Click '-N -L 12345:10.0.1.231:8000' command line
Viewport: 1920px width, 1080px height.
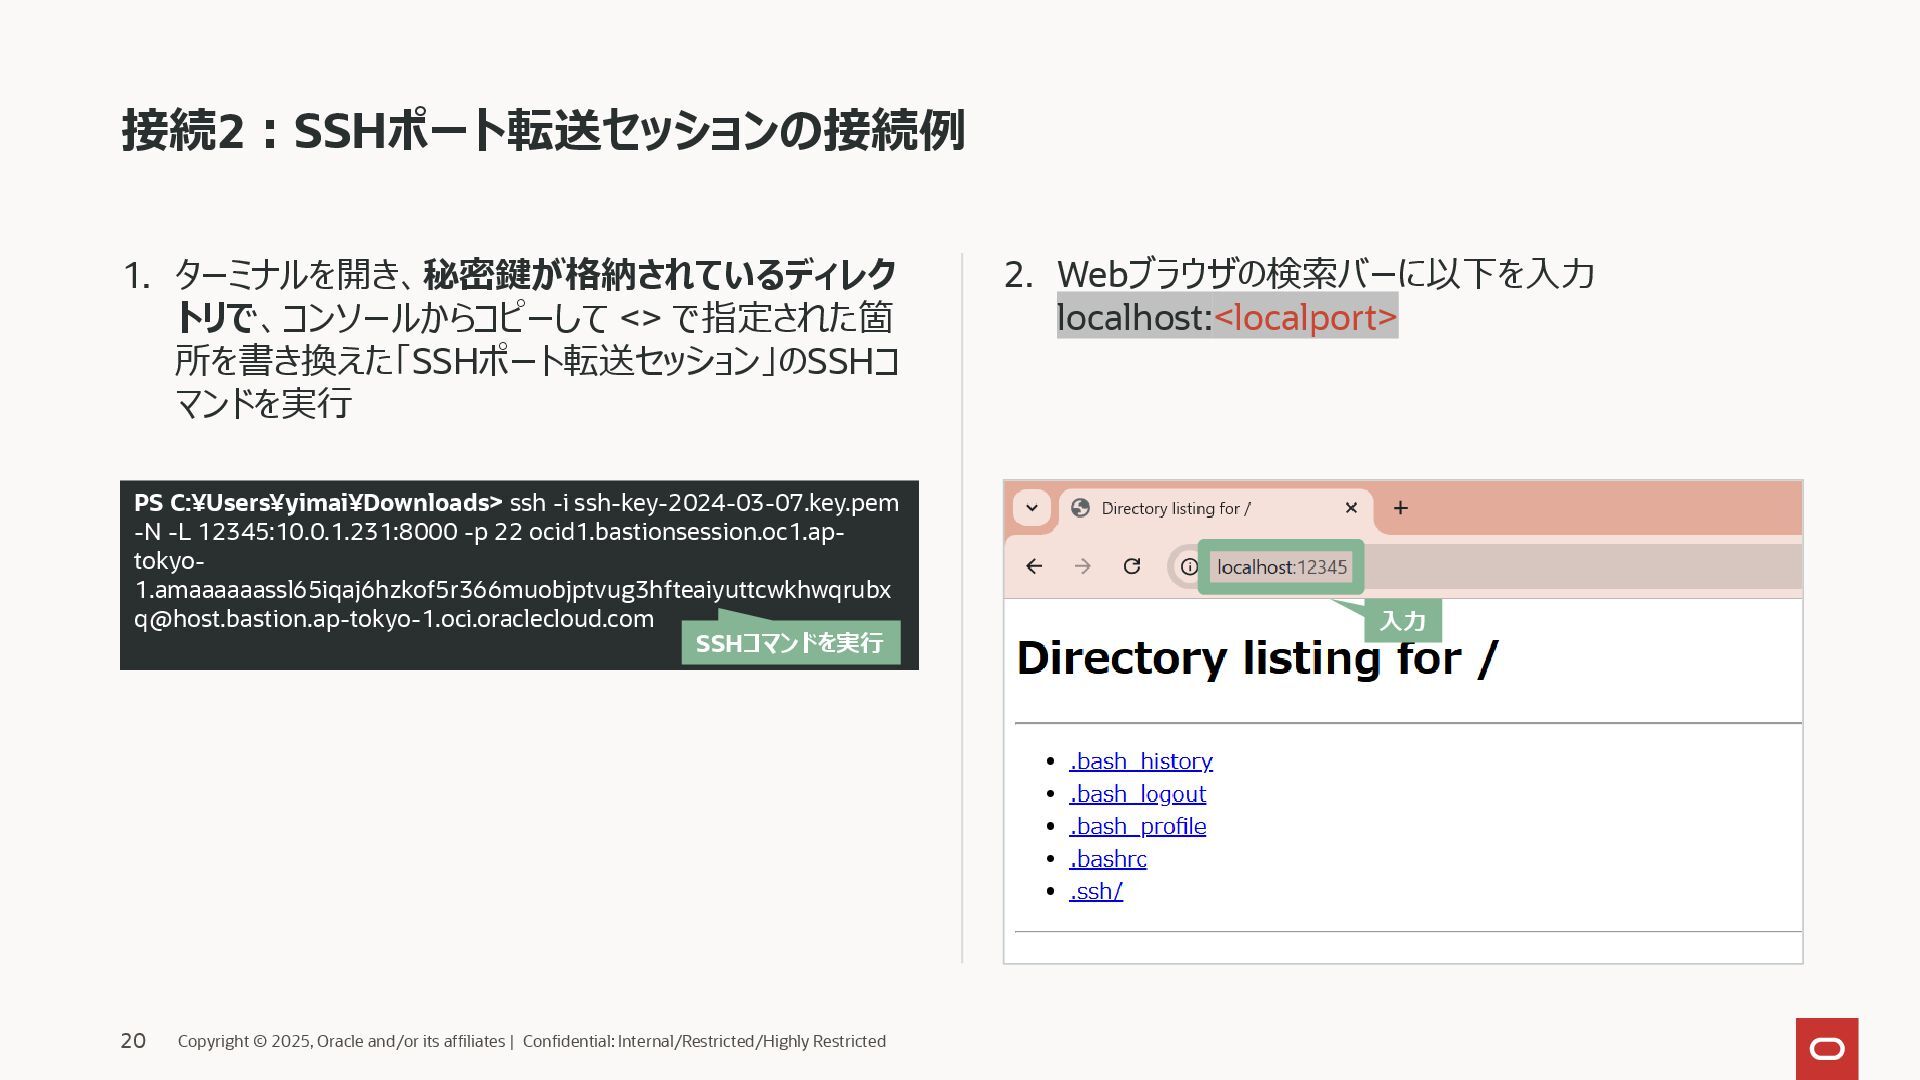tap(296, 532)
